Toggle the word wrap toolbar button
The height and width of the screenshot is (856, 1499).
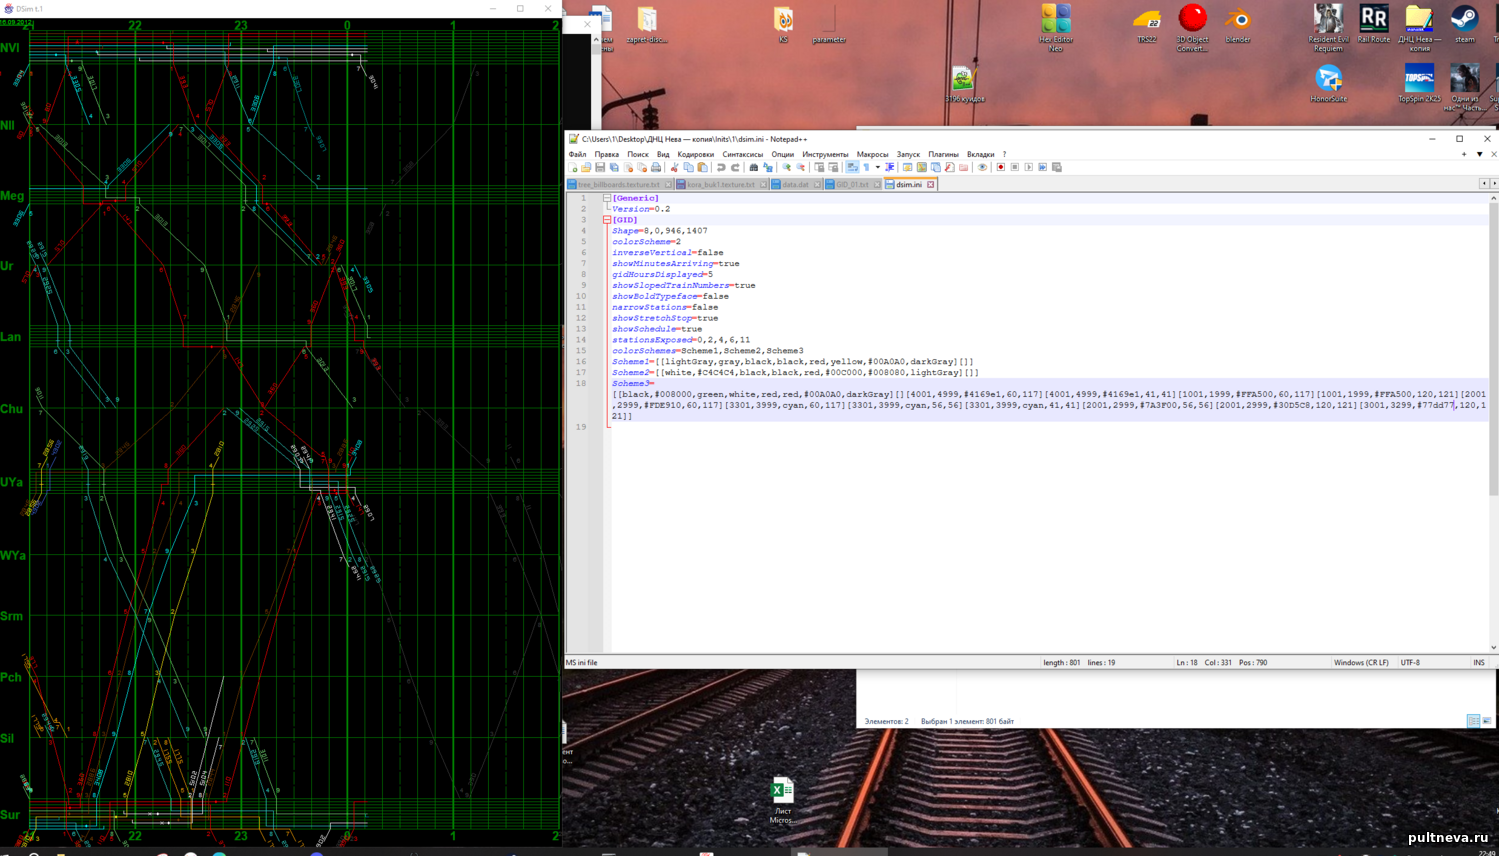pyautogui.click(x=852, y=167)
